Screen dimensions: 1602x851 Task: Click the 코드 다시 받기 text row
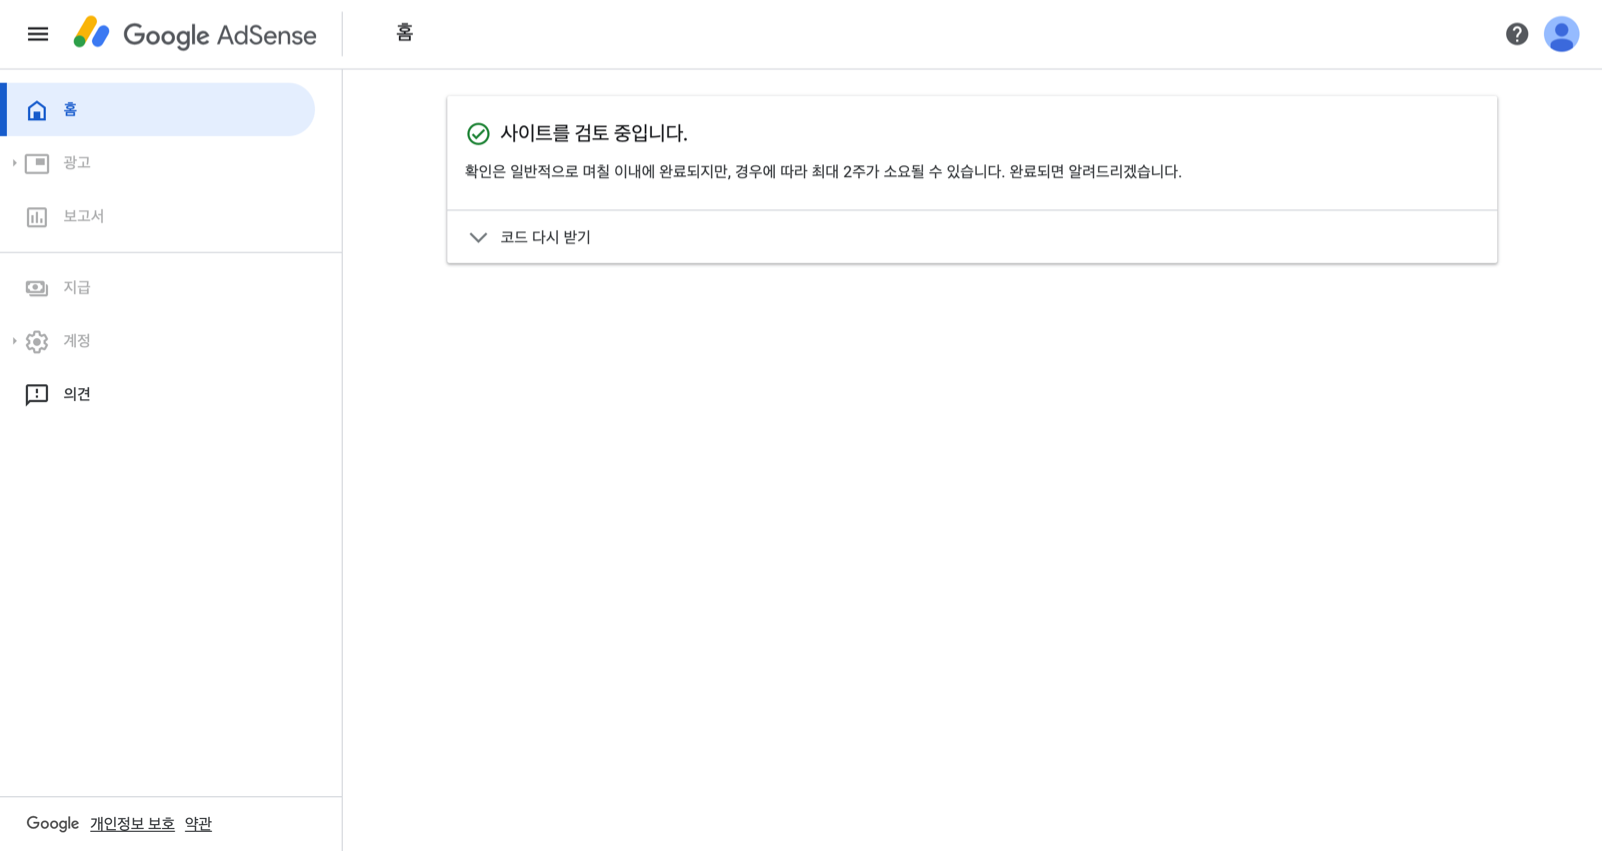[x=972, y=237]
